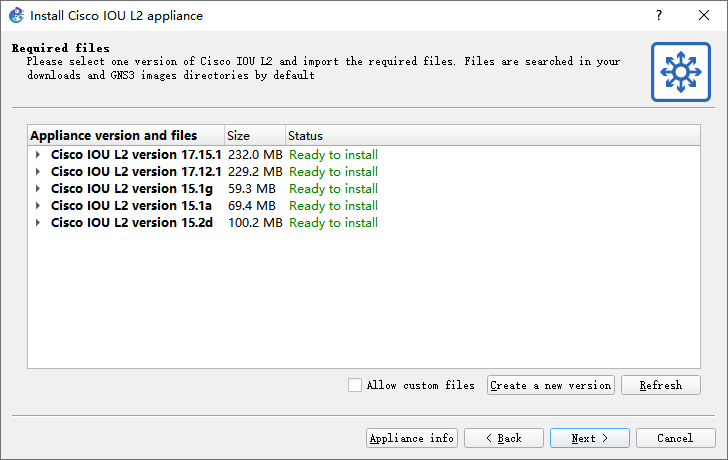Expand Cisco IOU L2 version 15.2d

pyautogui.click(x=38, y=223)
